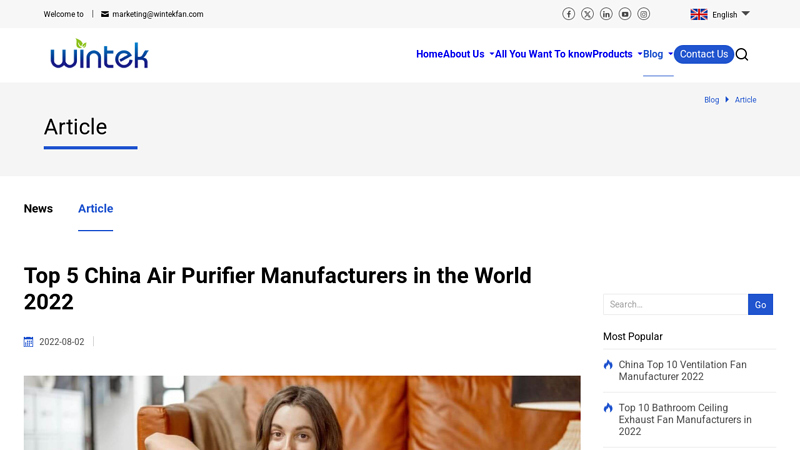Click the Most Popular heading
This screenshot has width=800, height=450.
(x=633, y=337)
